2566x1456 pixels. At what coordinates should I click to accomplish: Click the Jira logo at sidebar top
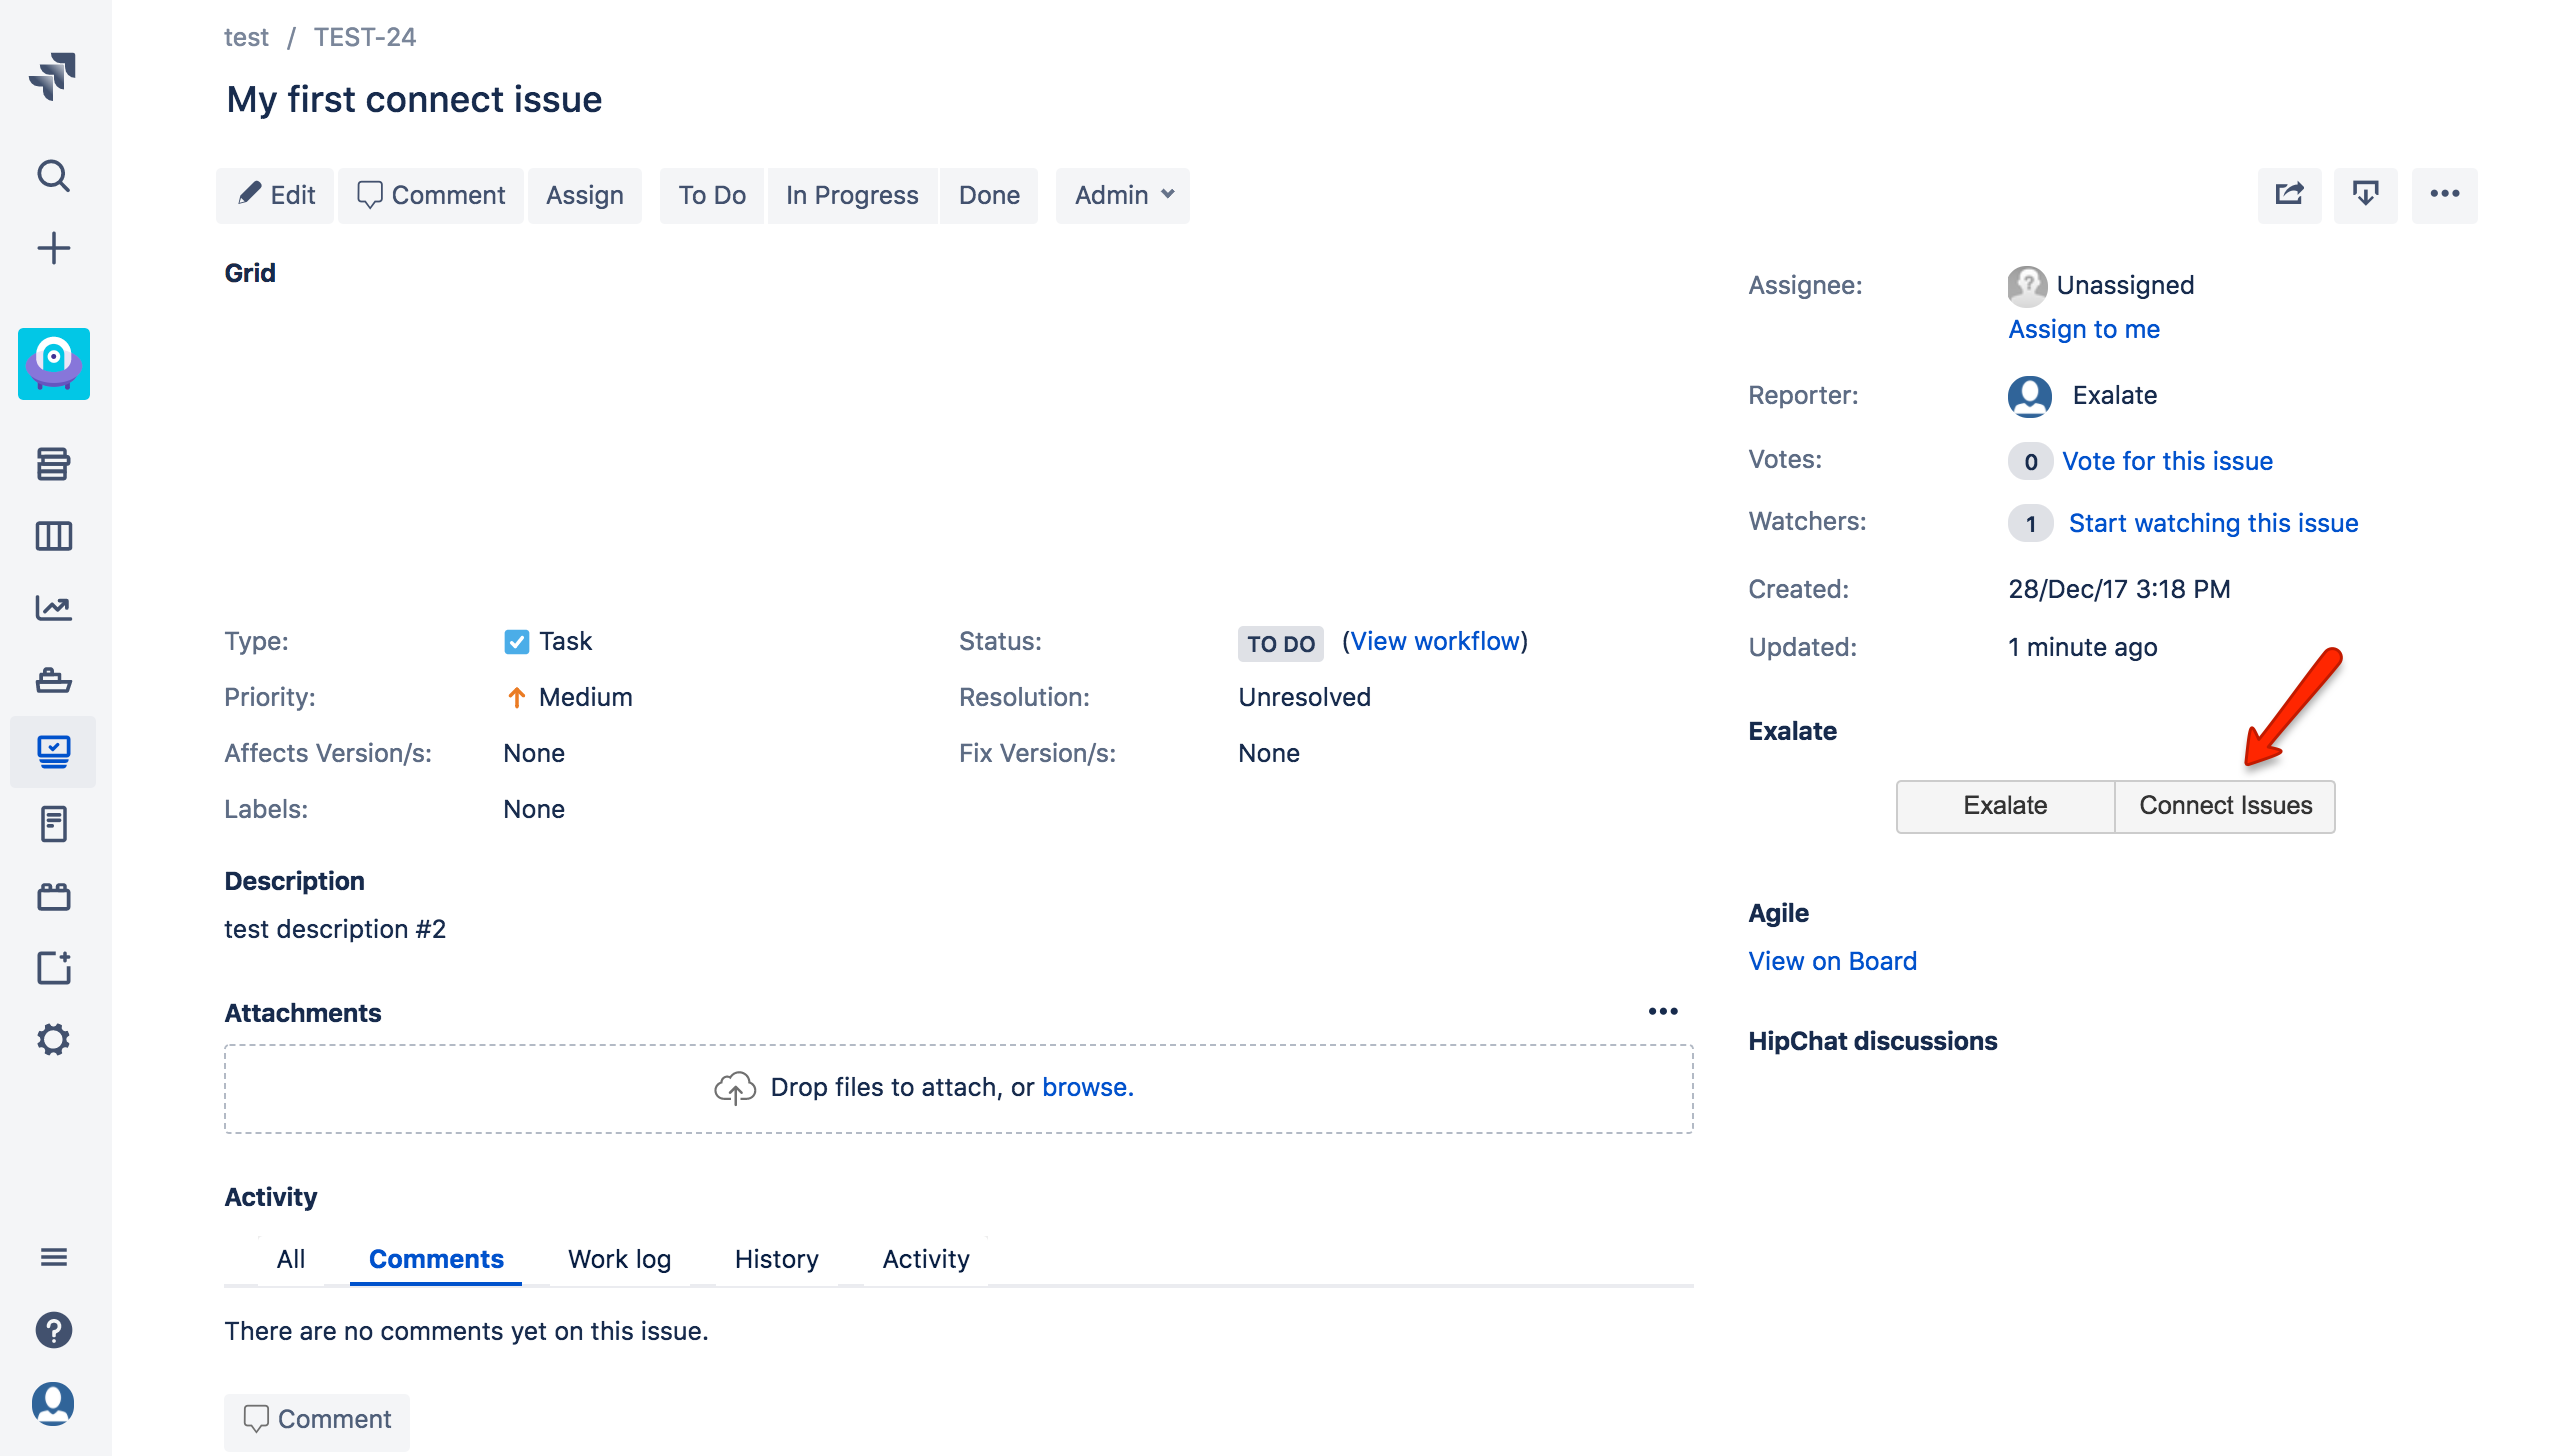coord(53,75)
